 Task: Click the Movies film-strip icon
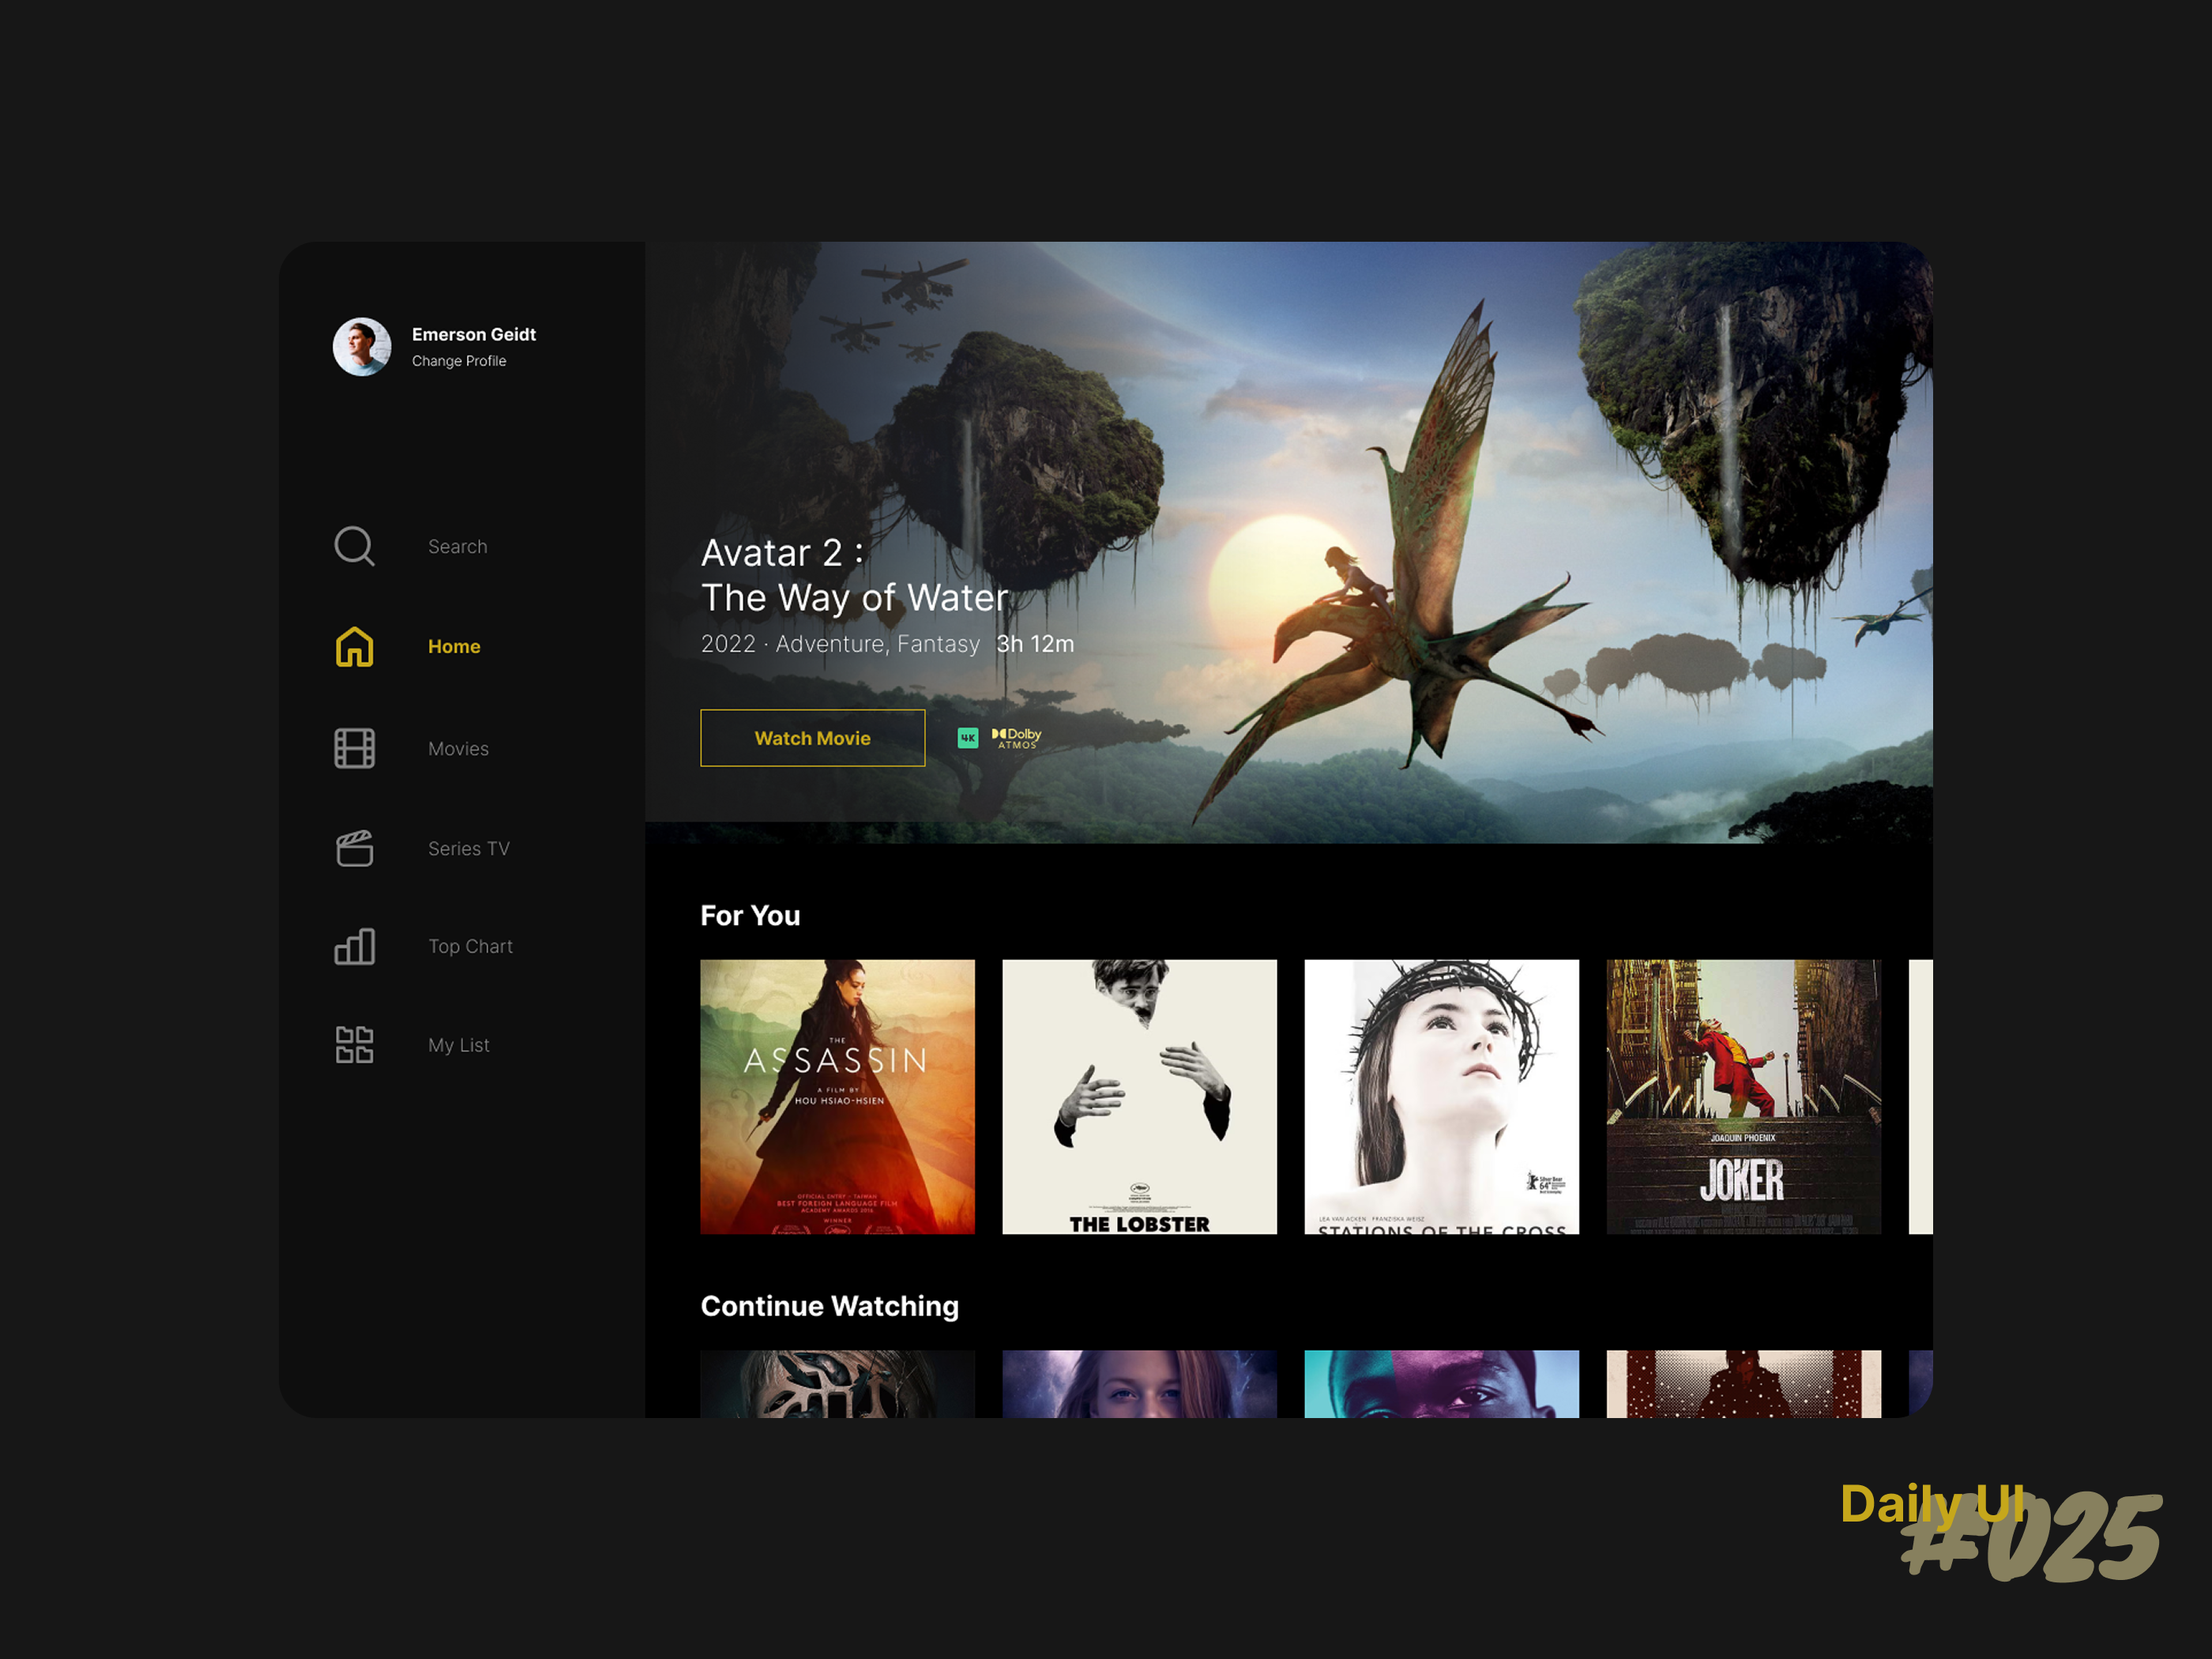click(x=354, y=748)
